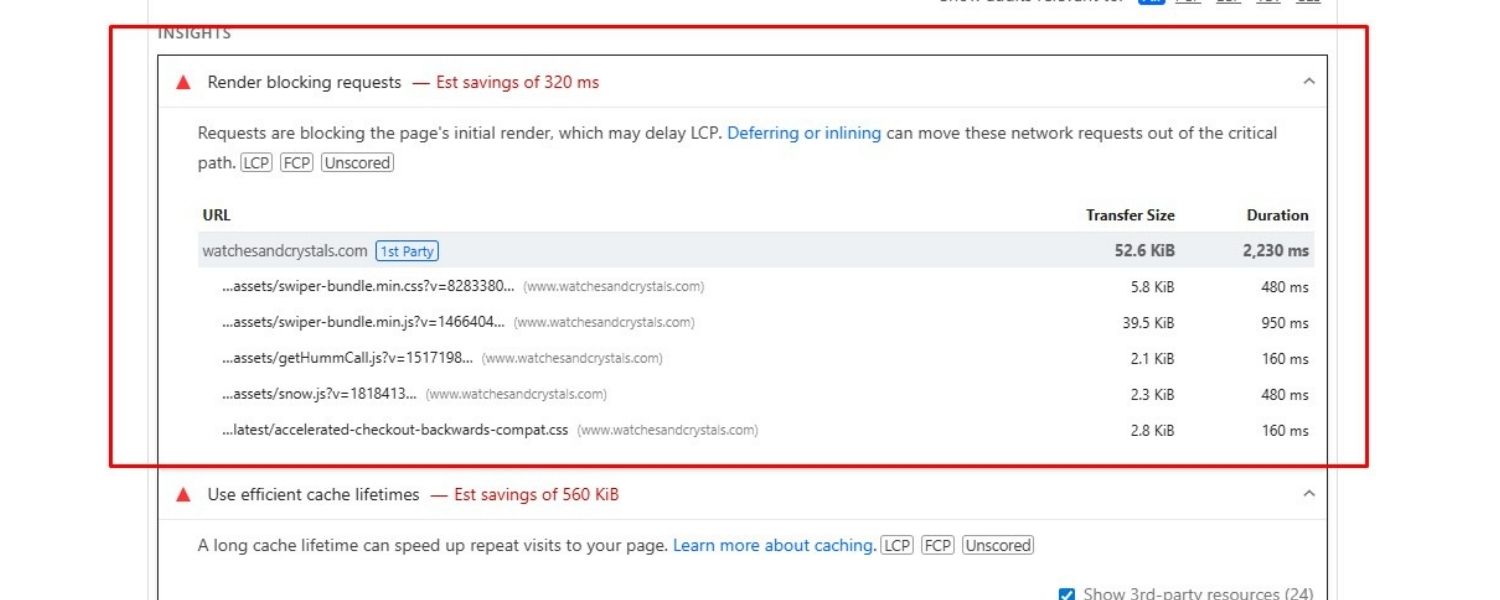The height and width of the screenshot is (600, 1500).
Task: Collapse the Use efficient cache lifetimes chevron
Action: (x=1309, y=494)
